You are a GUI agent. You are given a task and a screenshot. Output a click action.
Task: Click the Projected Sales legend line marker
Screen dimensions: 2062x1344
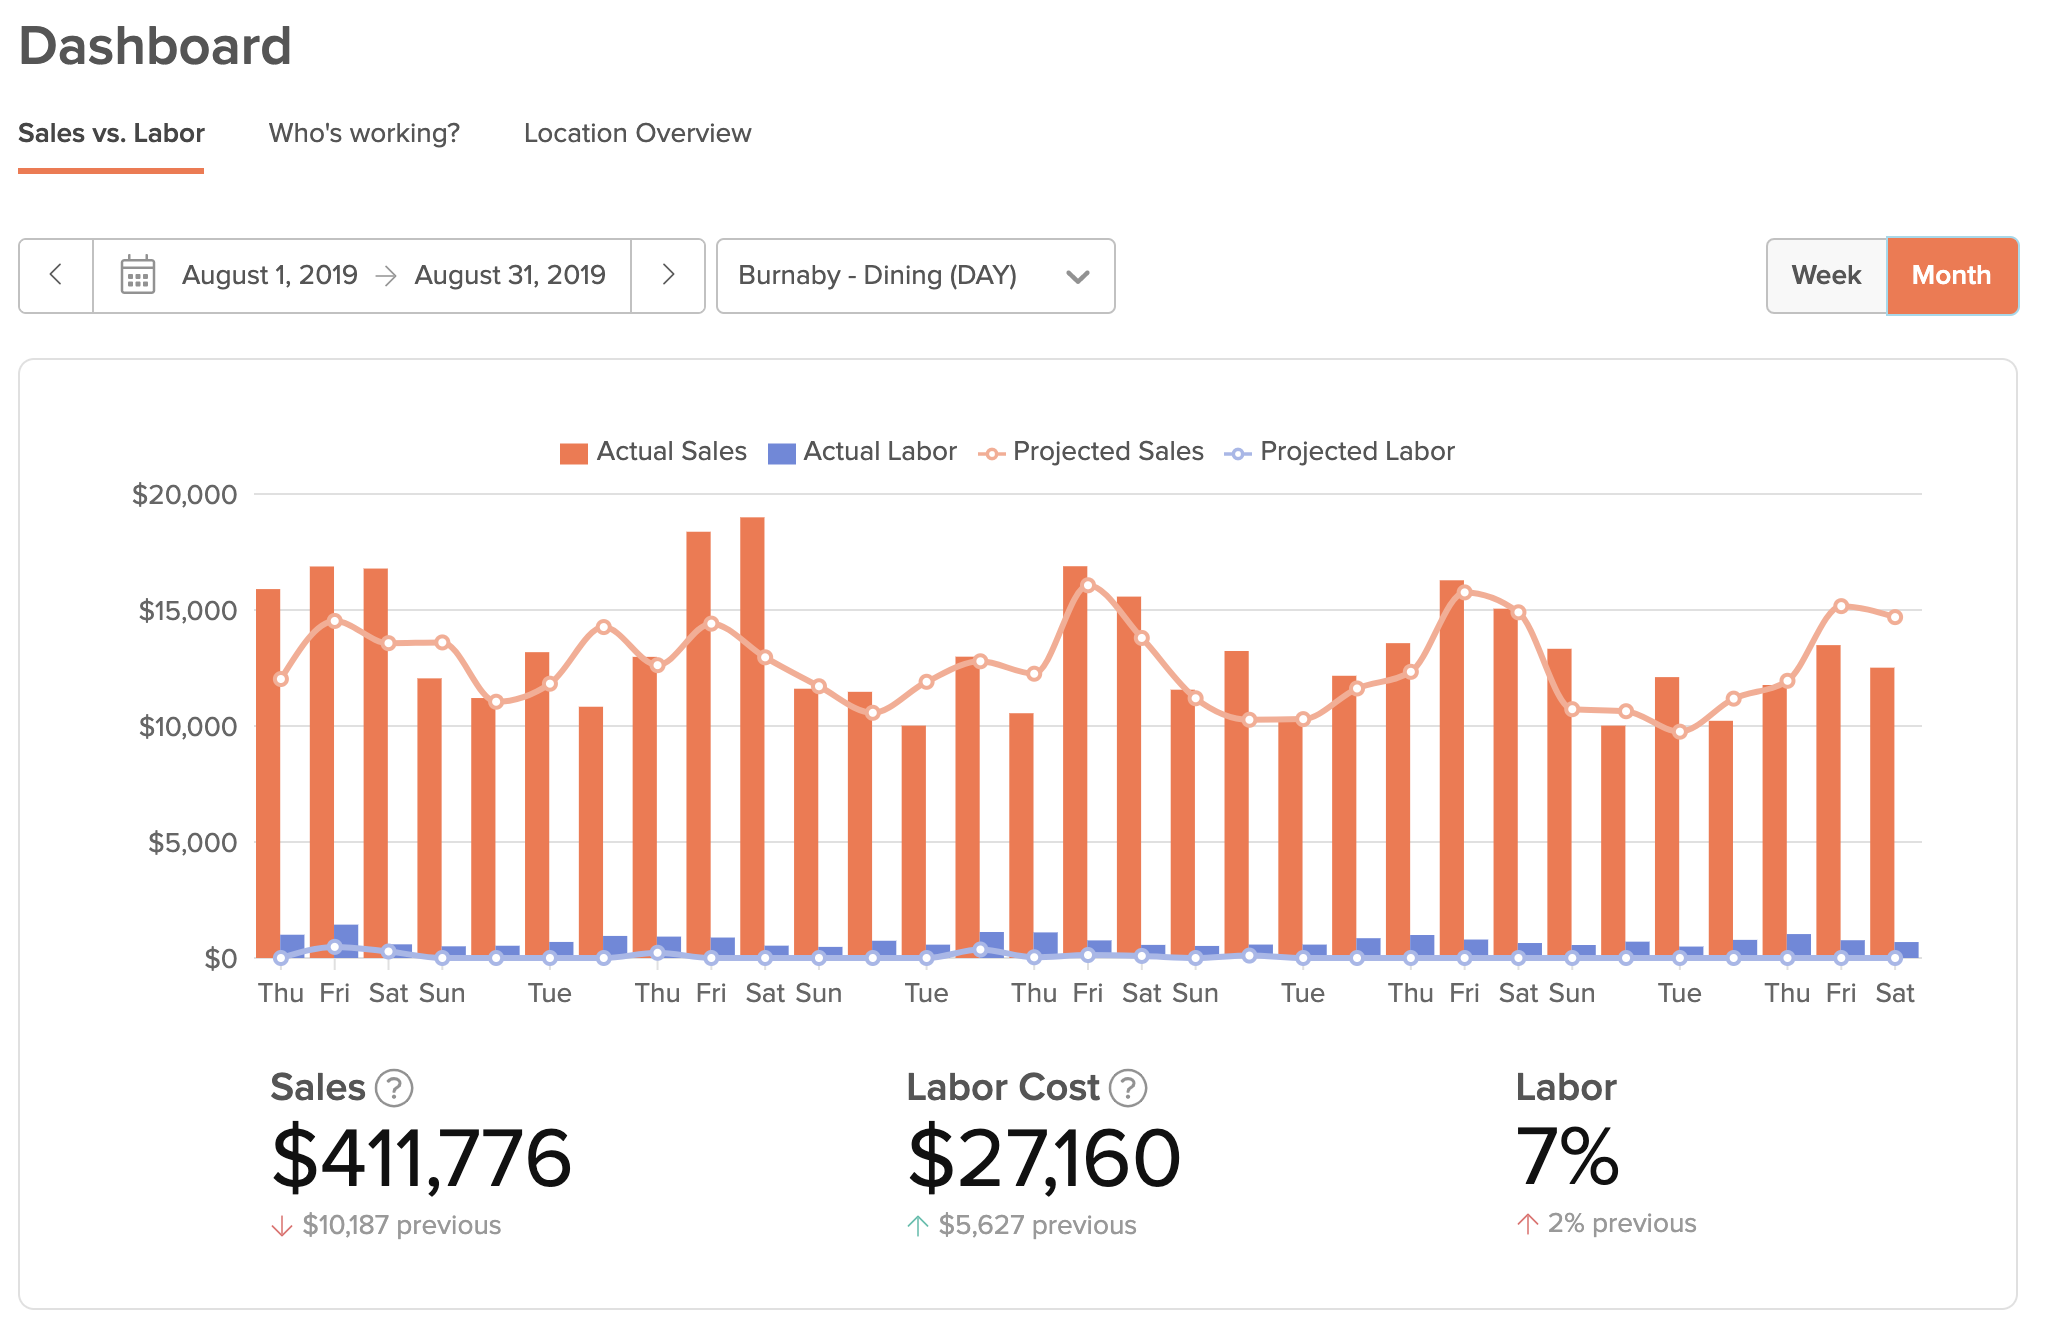click(x=991, y=453)
